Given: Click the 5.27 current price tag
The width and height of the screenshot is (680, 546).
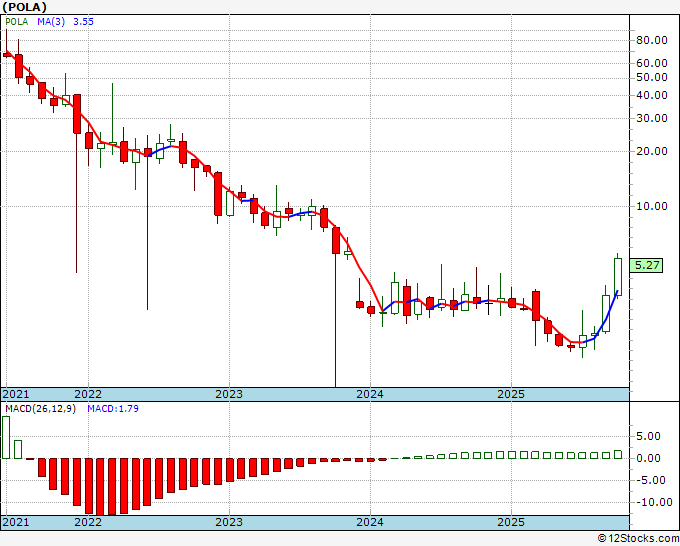Looking at the screenshot, I should coord(646,265).
